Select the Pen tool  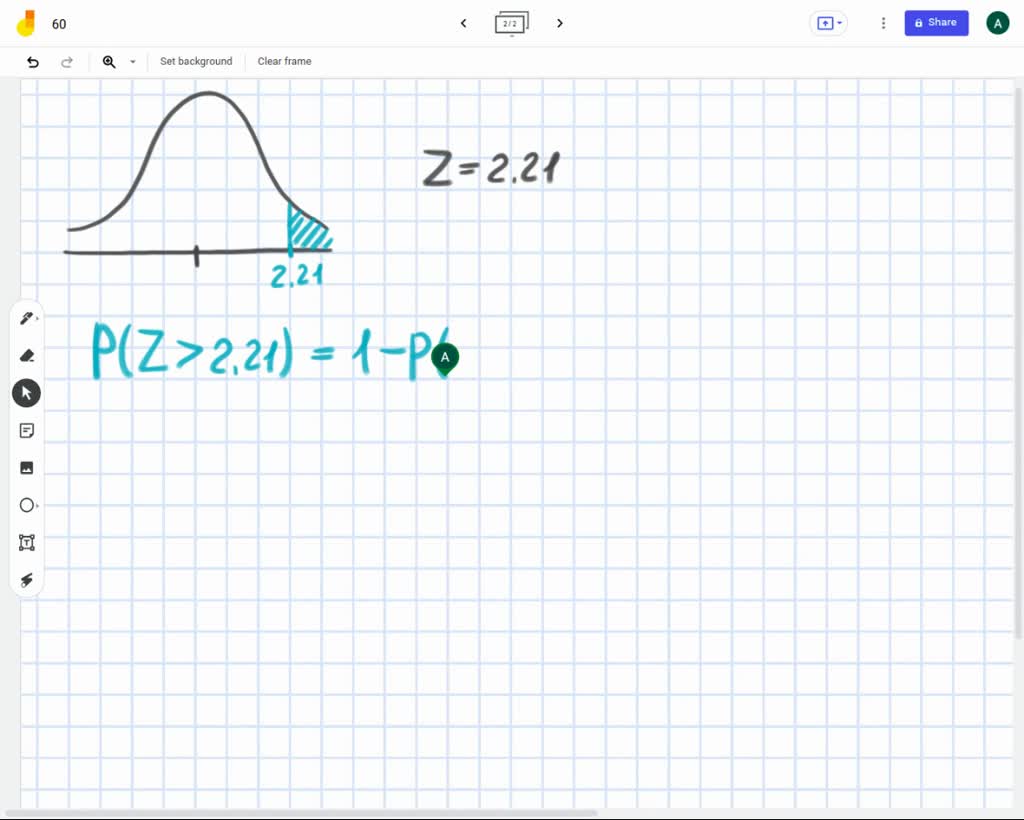[x=26, y=317]
